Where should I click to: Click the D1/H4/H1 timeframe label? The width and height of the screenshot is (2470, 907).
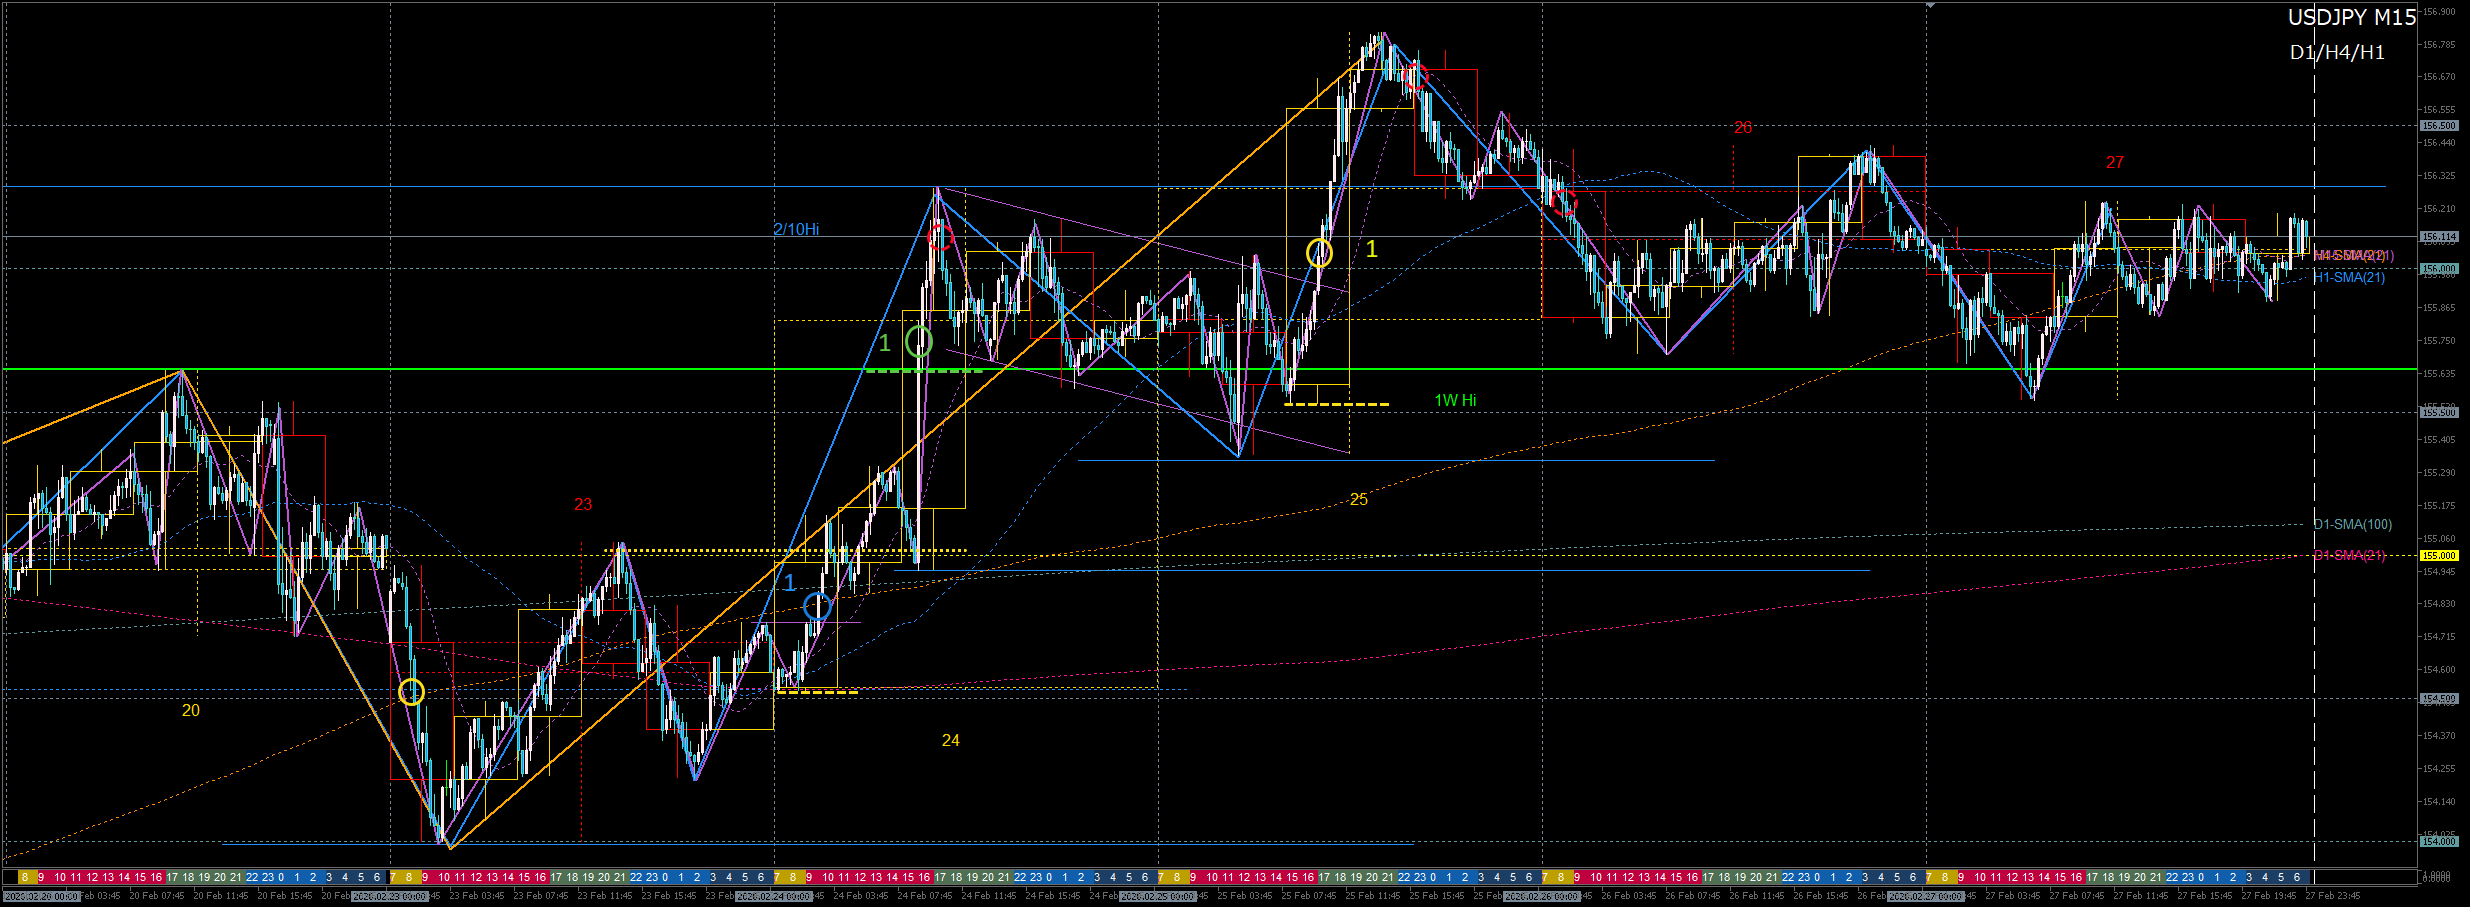point(2337,52)
